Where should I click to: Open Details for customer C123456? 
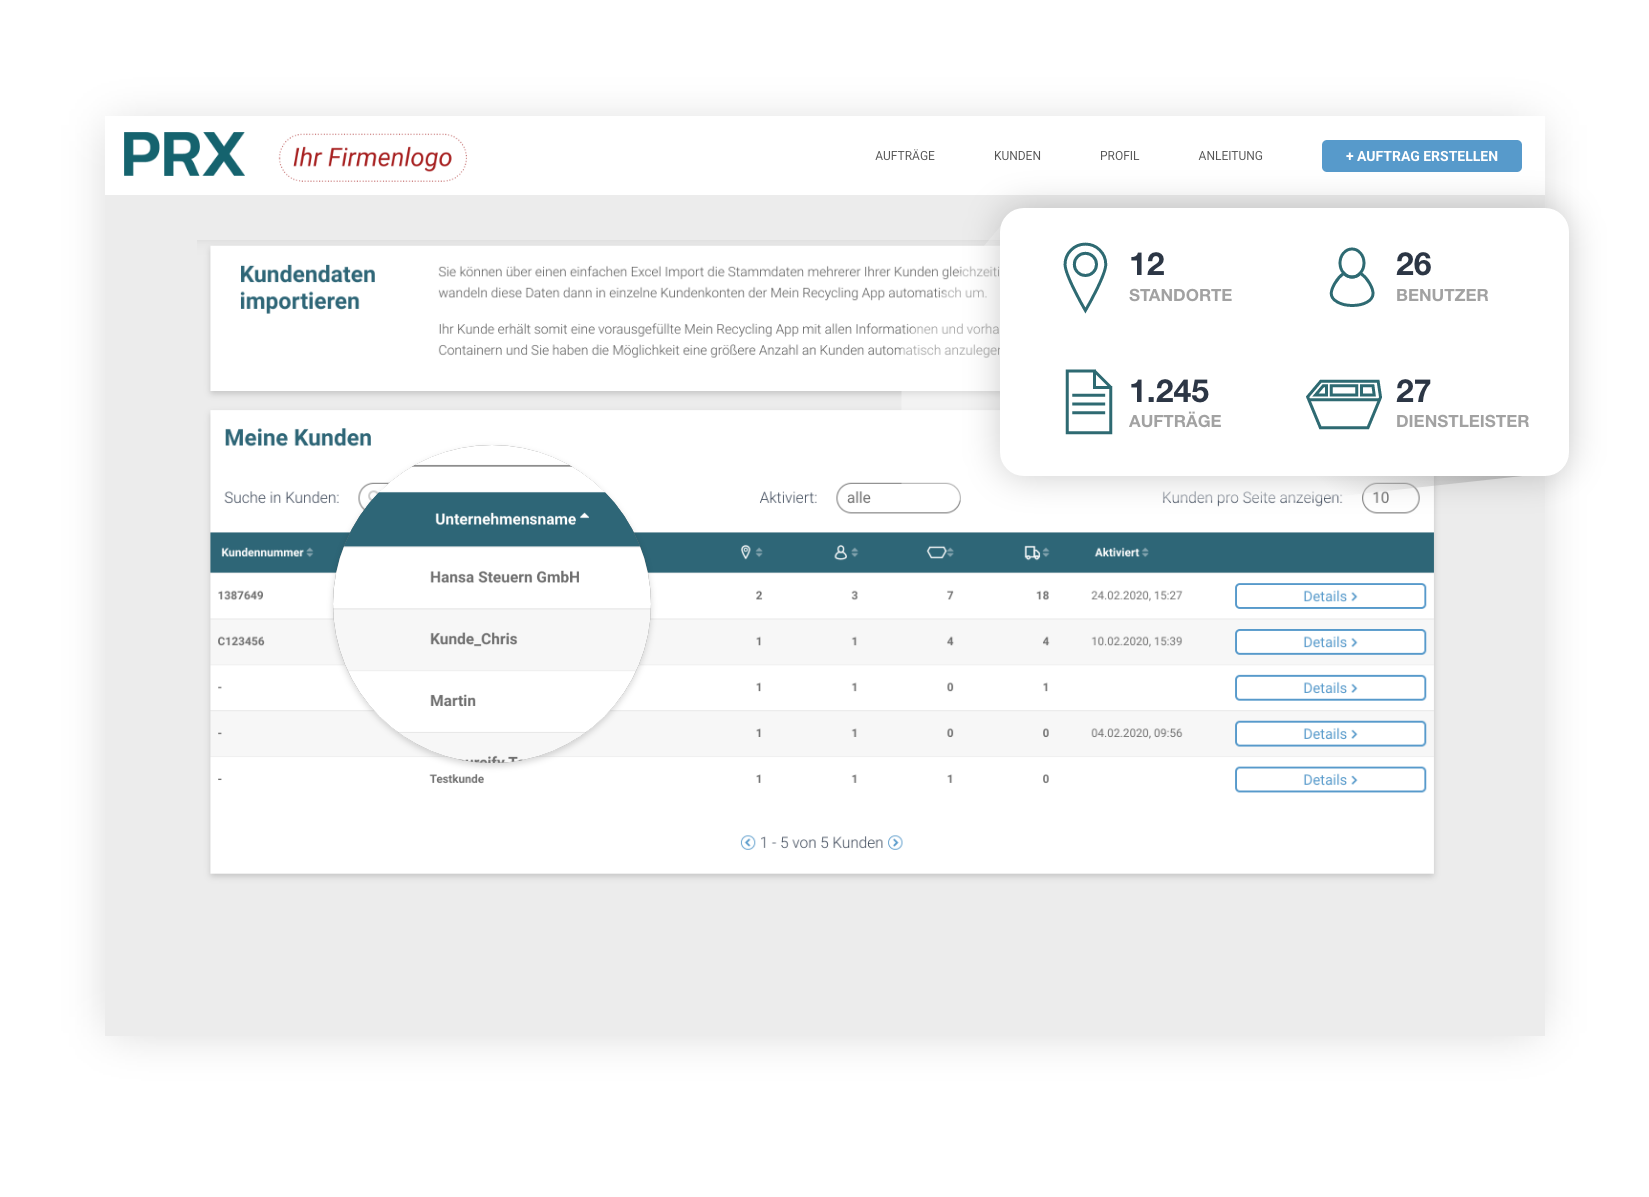[1330, 642]
